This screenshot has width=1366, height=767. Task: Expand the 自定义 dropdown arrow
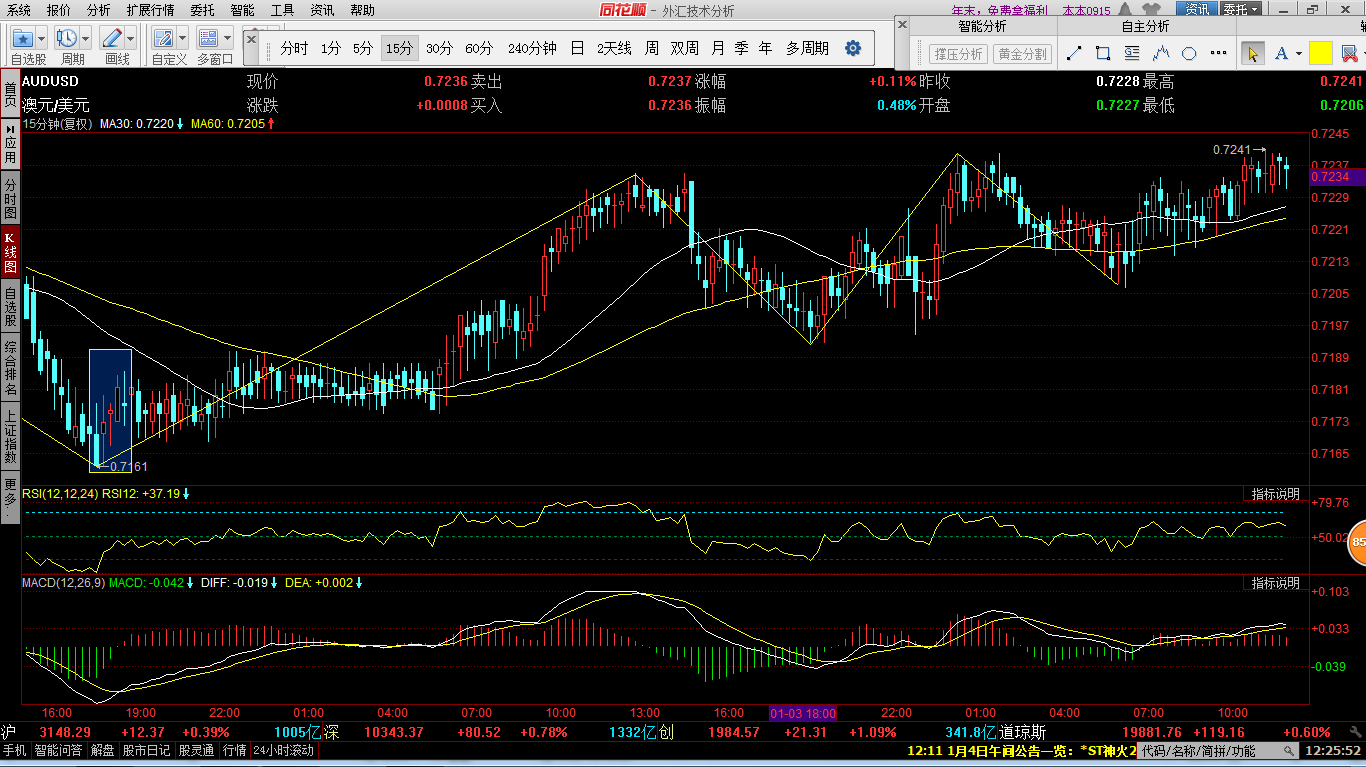click(181, 38)
